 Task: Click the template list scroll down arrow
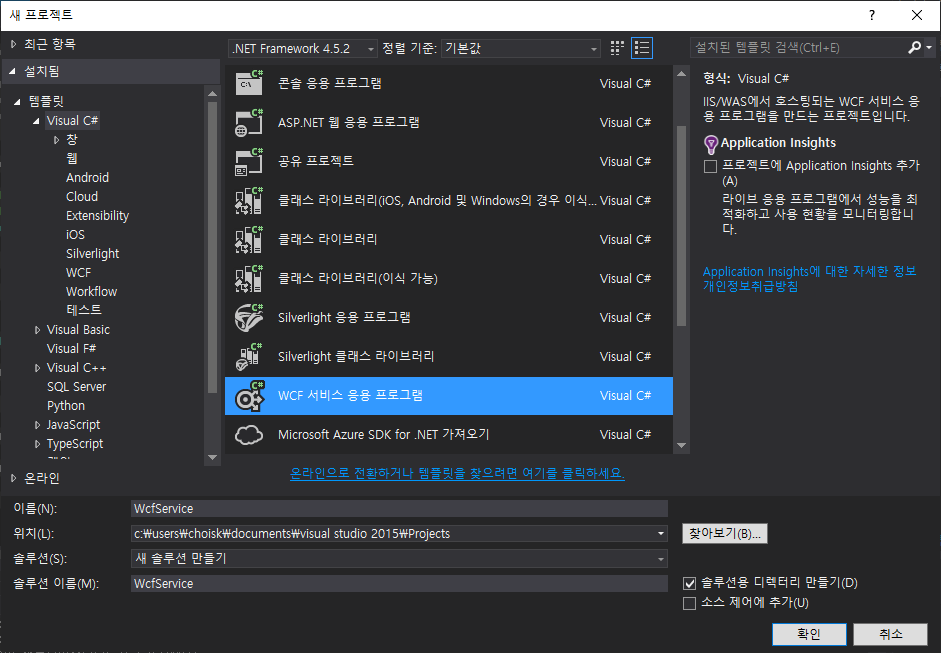point(681,445)
